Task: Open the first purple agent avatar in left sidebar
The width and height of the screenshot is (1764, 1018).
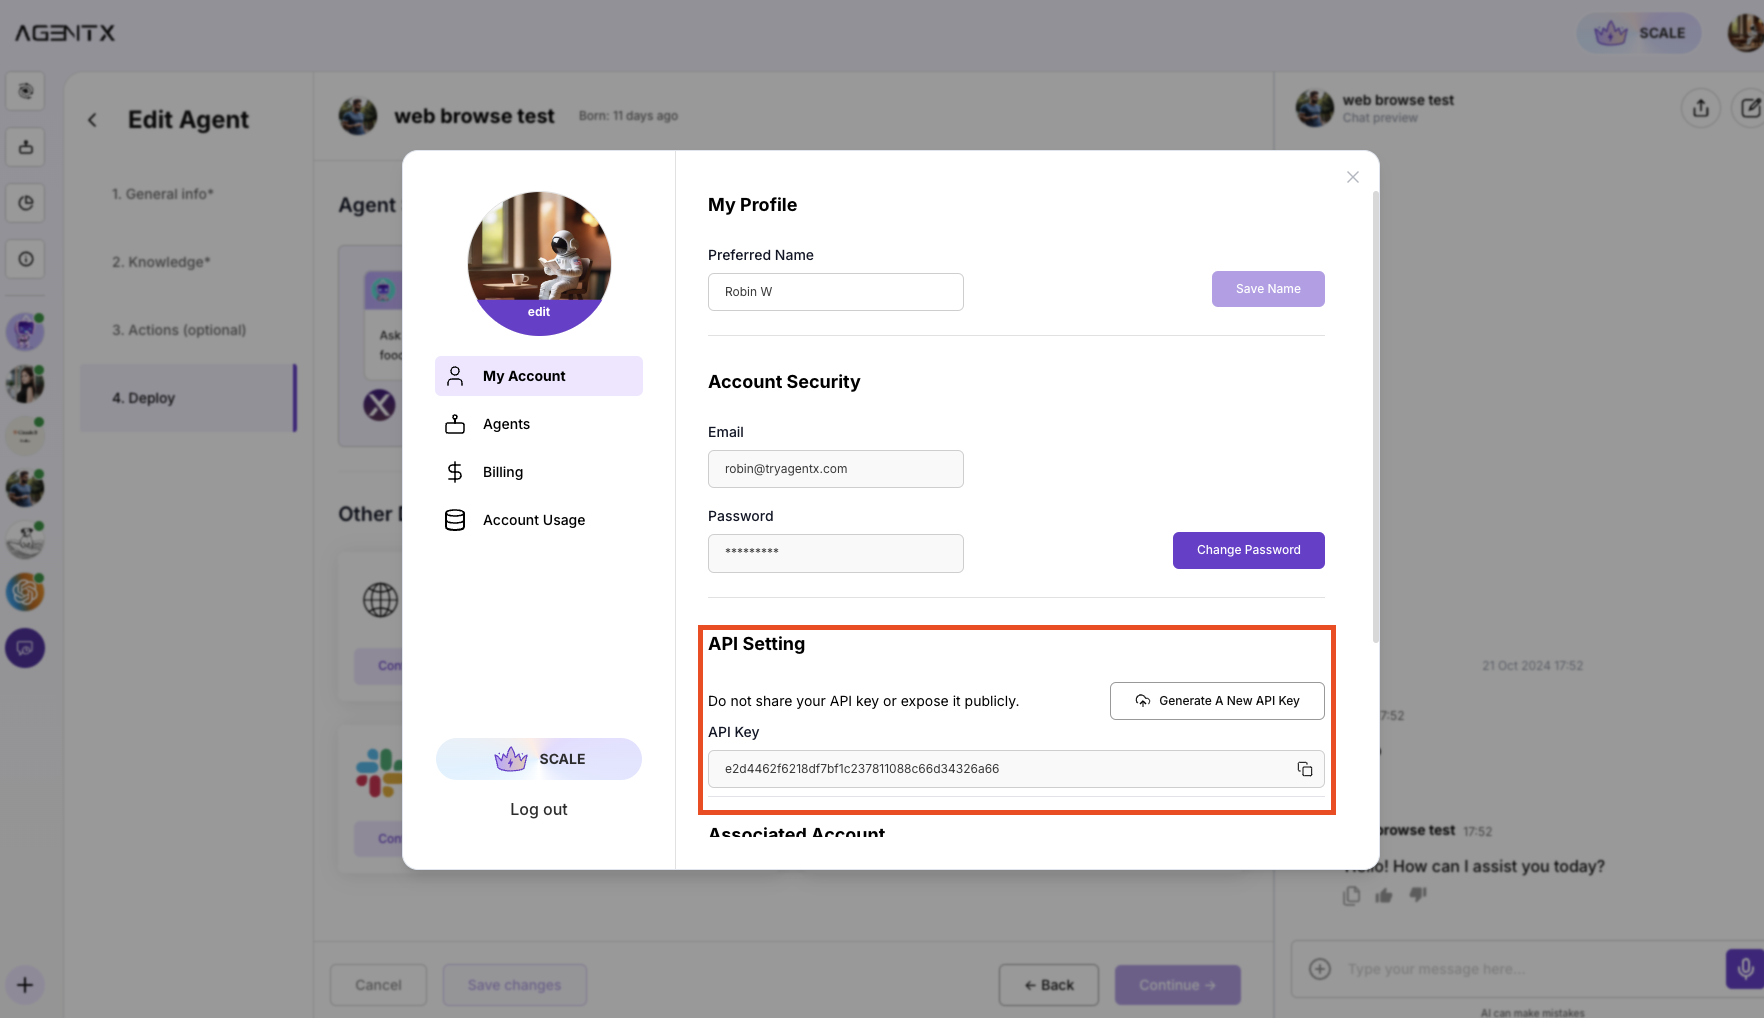Action: click(25, 332)
